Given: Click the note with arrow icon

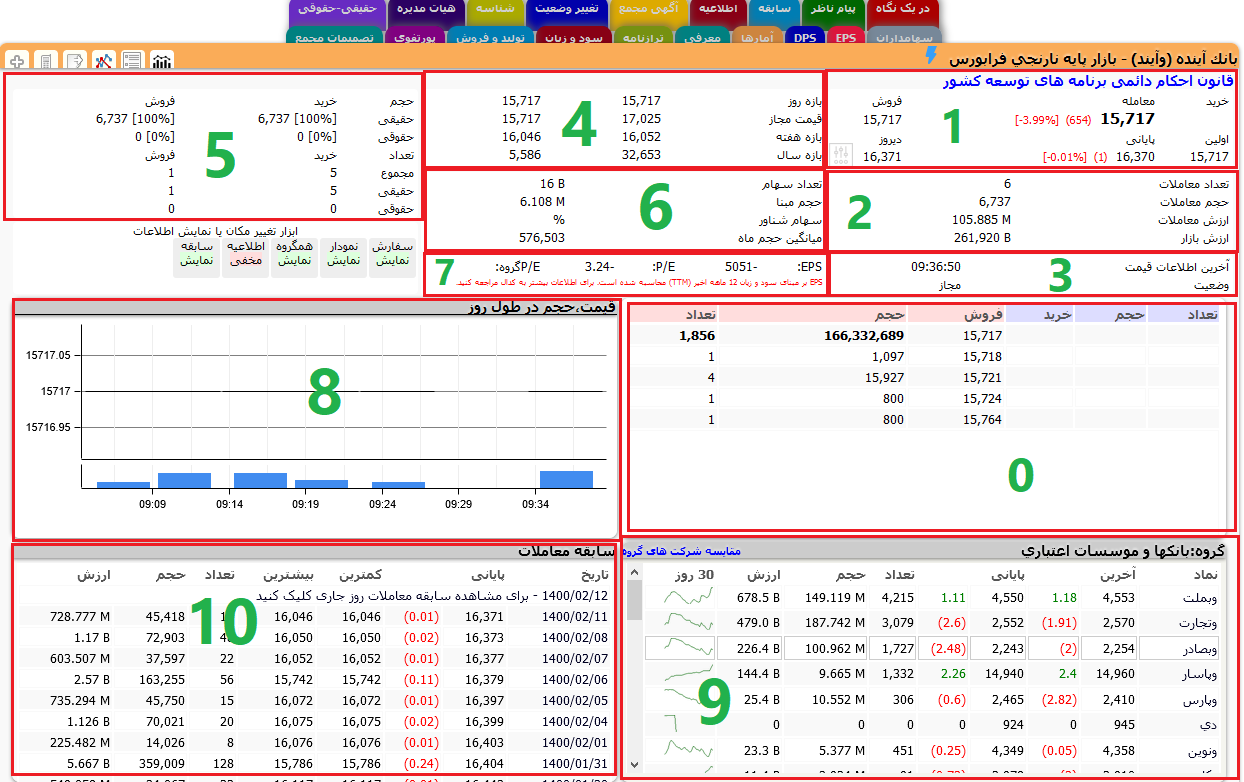Looking at the screenshot, I should point(75,61).
